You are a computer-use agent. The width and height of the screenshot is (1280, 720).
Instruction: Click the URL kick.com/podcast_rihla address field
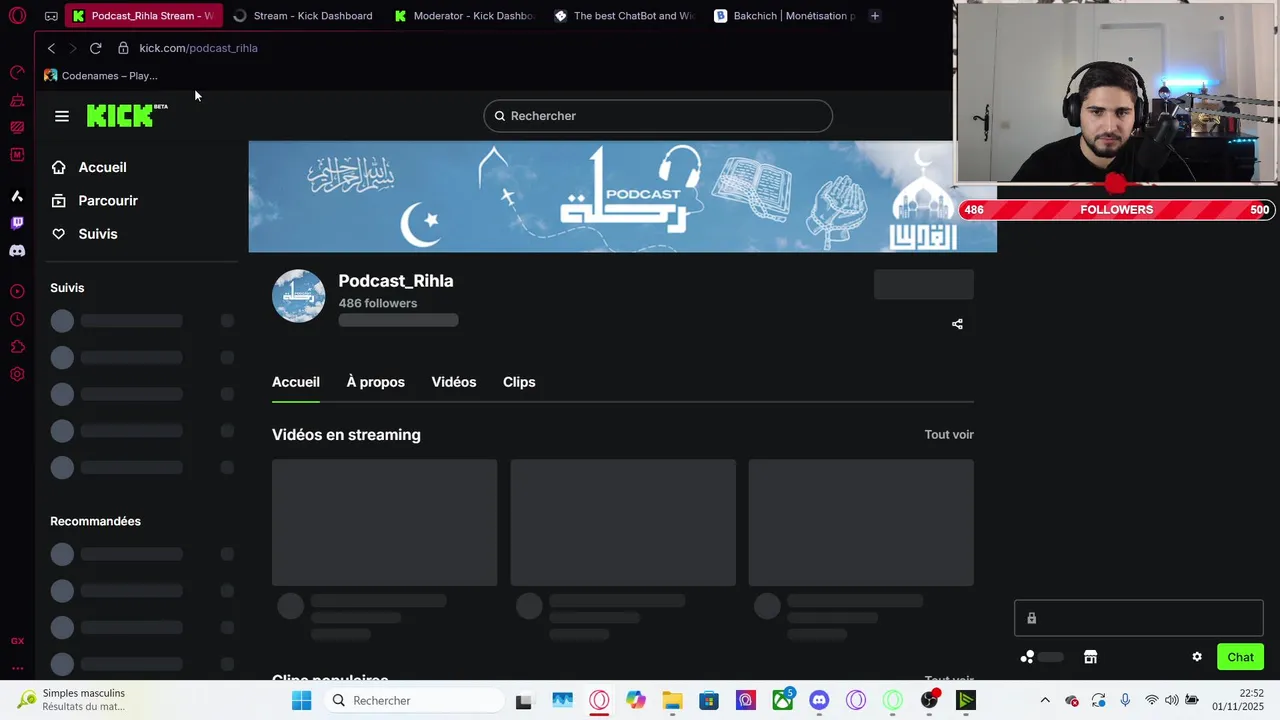pyautogui.click(x=198, y=48)
